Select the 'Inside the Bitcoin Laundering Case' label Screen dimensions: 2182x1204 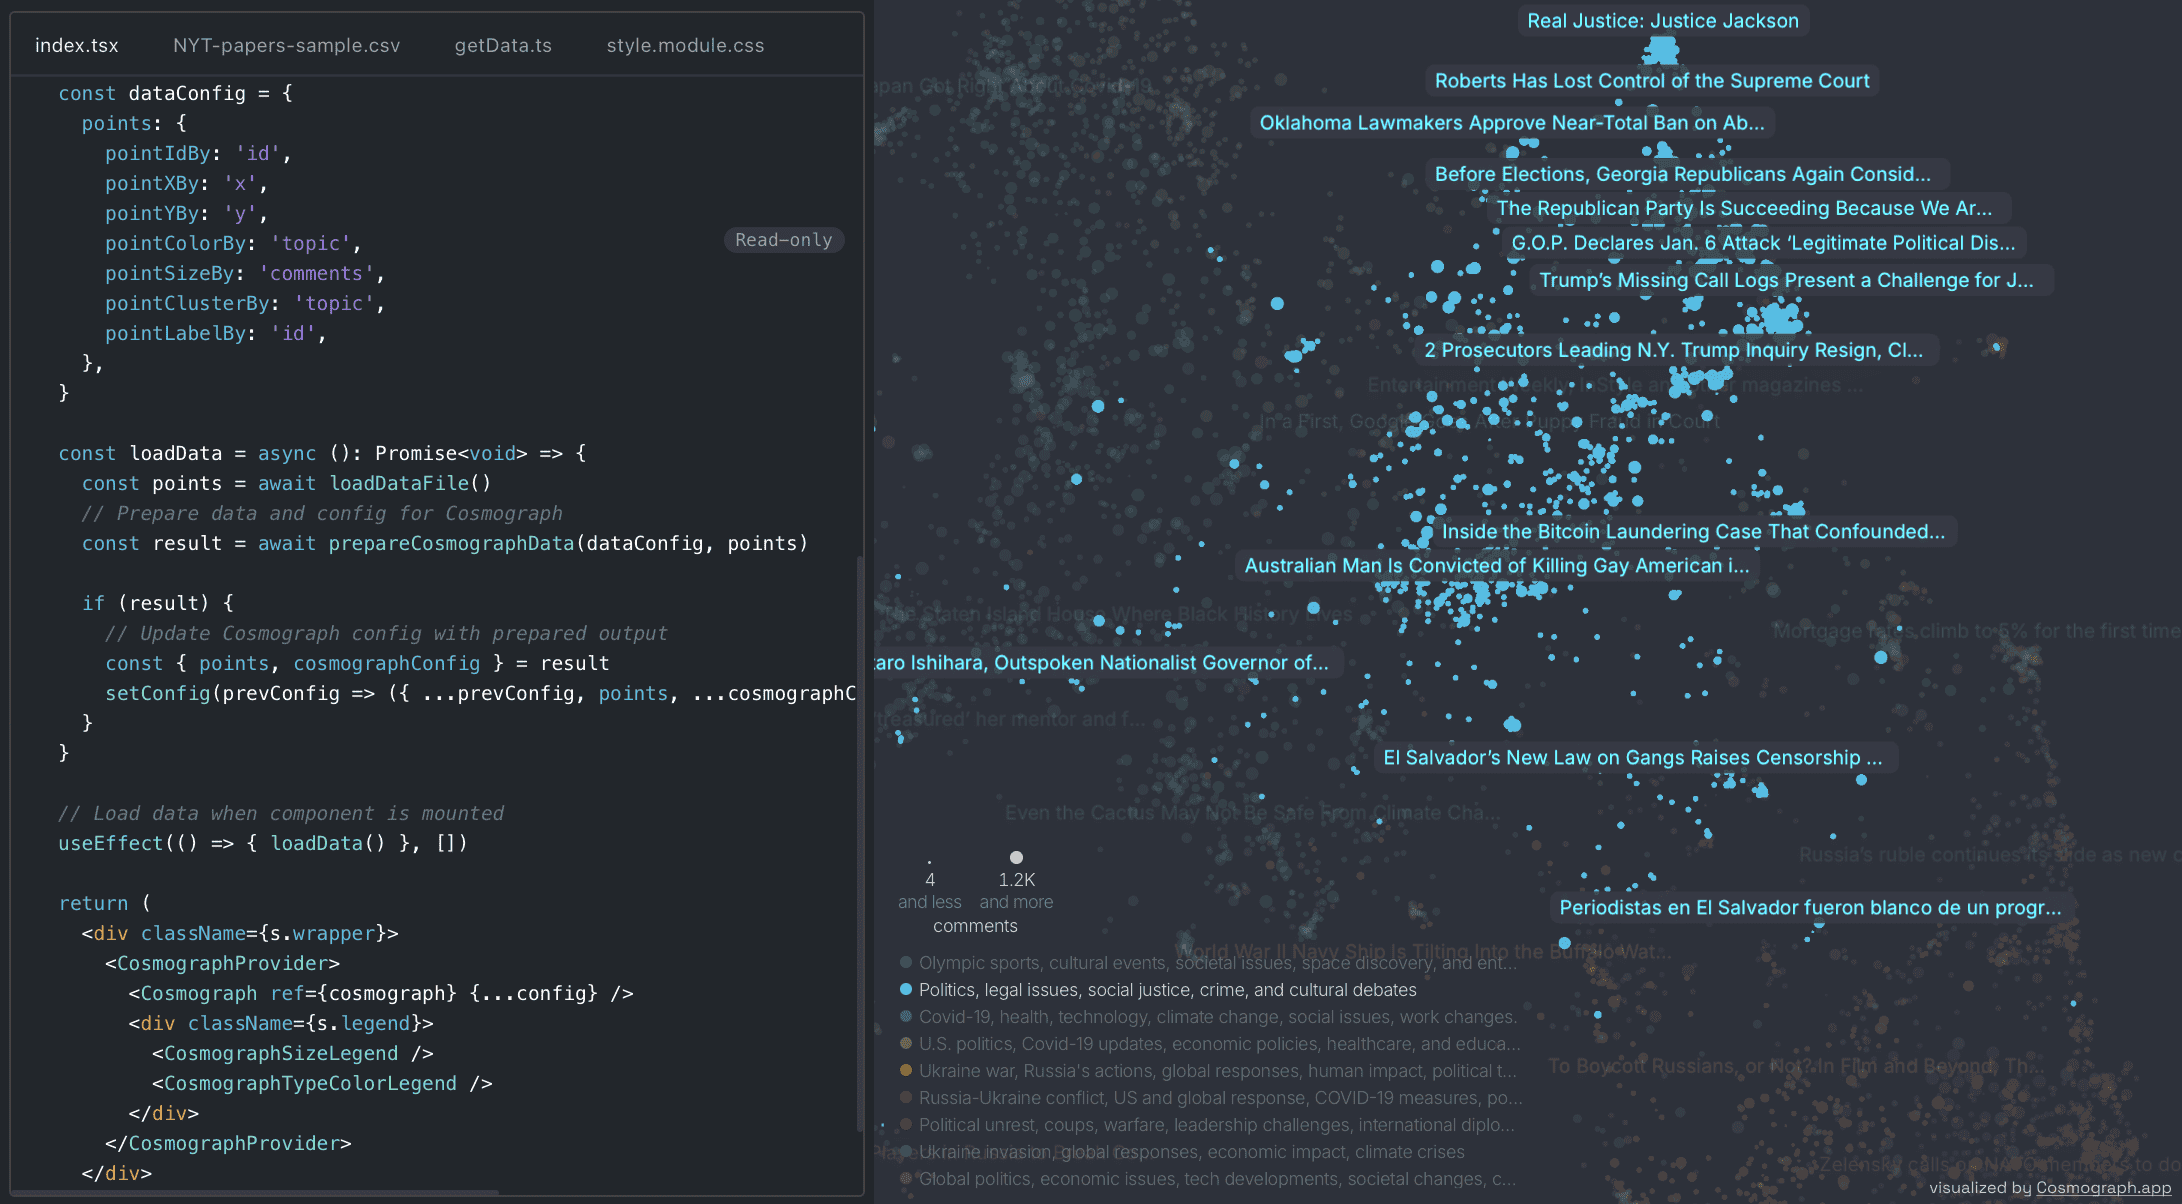pyautogui.click(x=1692, y=532)
